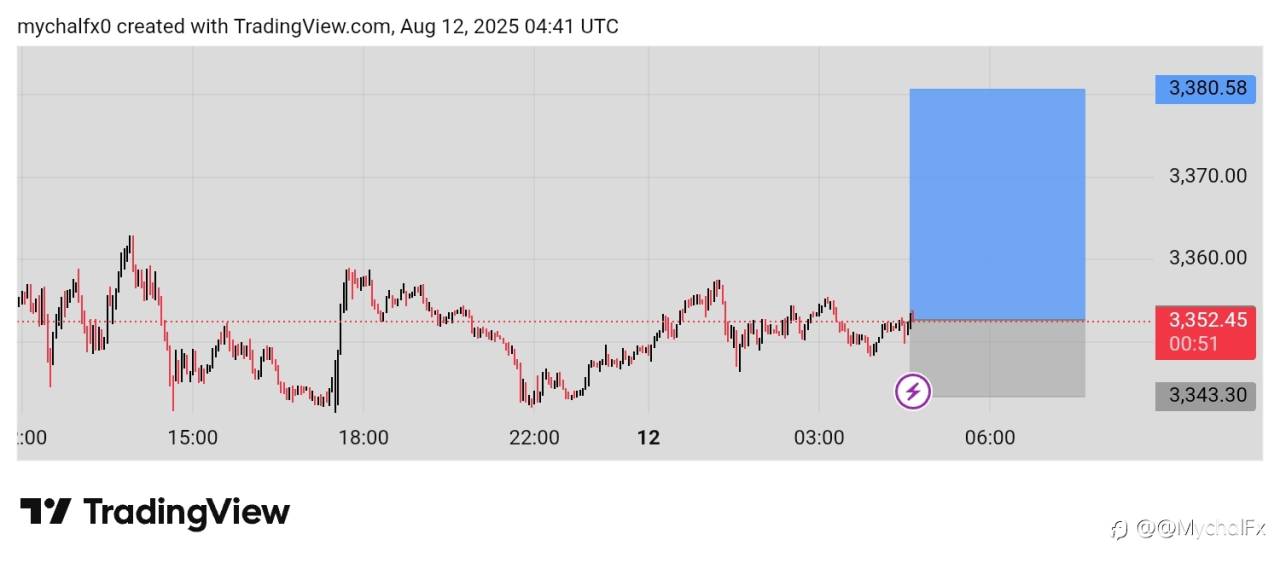1280x563 pixels.
Task: Click the 03:00 time axis label
Action: [x=819, y=438]
